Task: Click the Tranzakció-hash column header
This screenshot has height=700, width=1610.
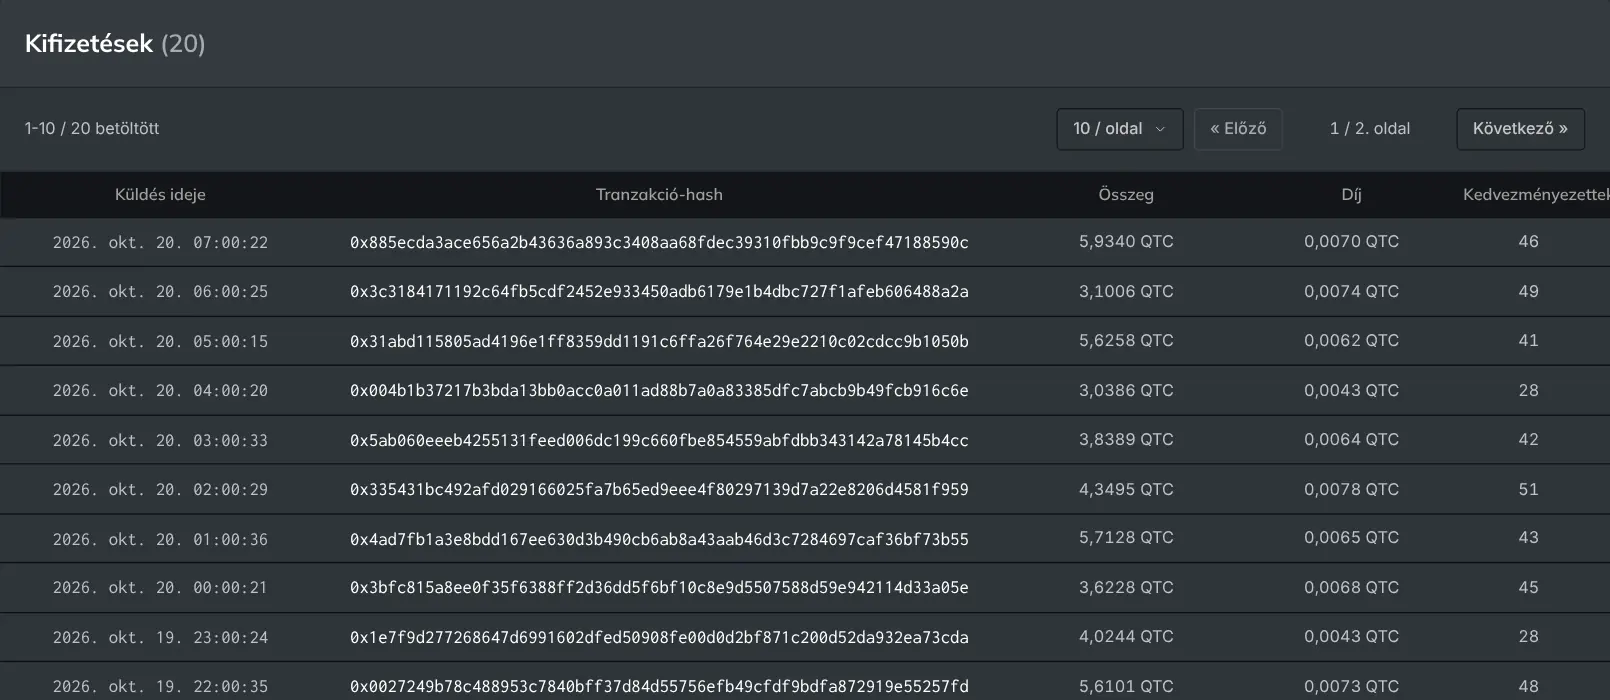Action: pos(659,195)
